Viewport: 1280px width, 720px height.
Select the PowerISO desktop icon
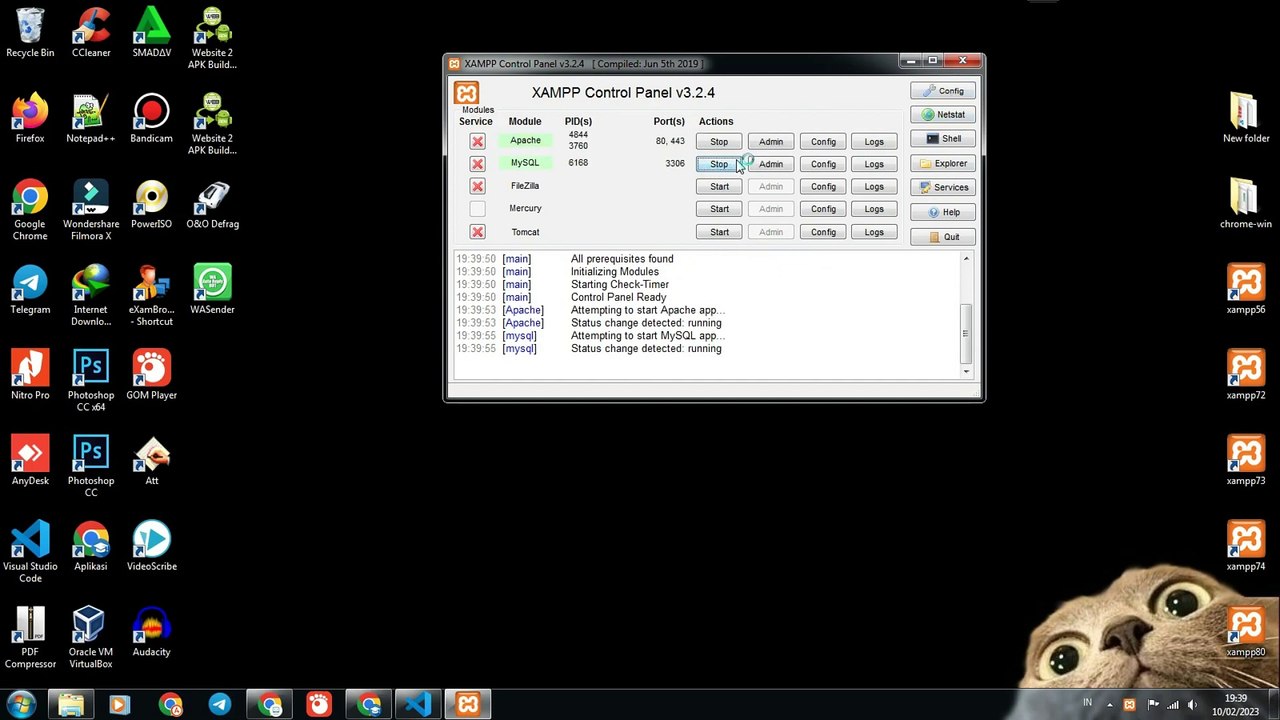click(x=152, y=205)
